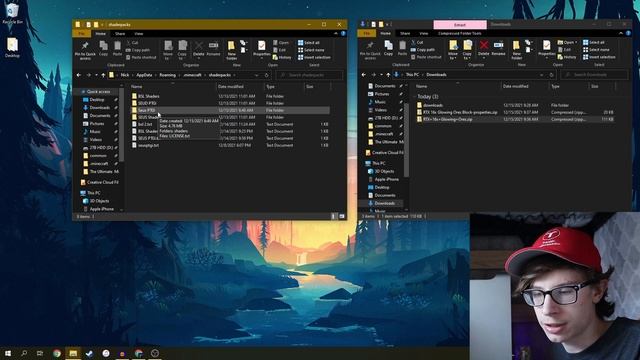Expand address bar history in Downloads window
Image resolution: width=640 pixels, height=360 pixels.
tap(541, 75)
